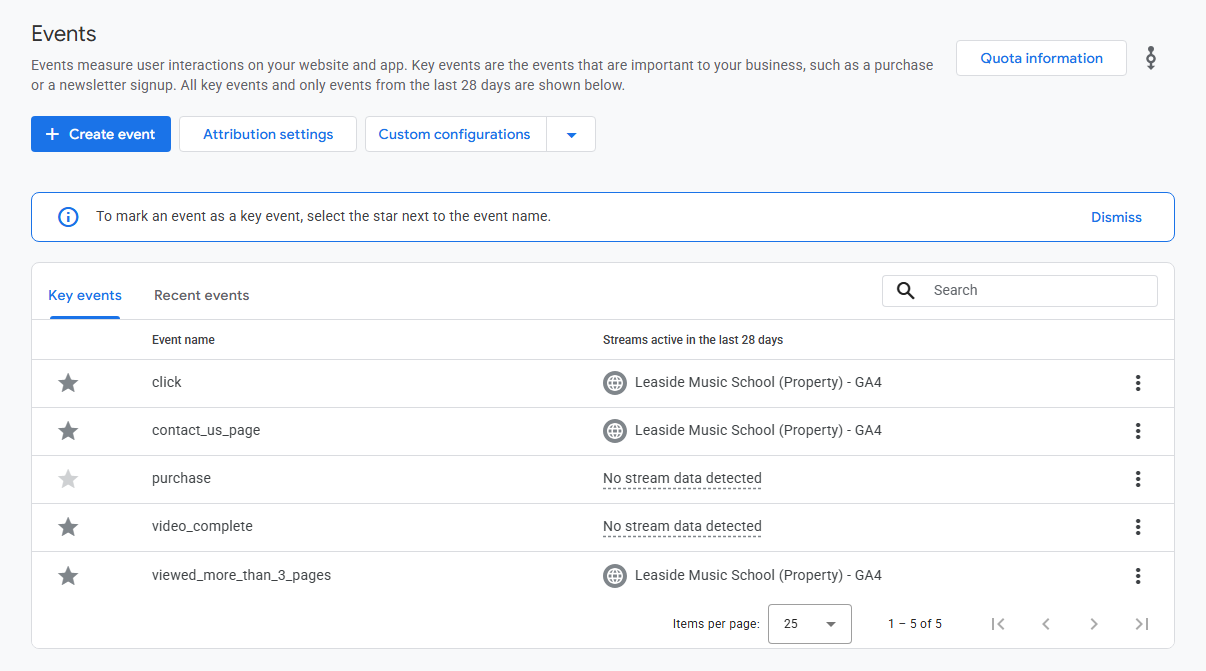The image size is (1206, 671).
Task: Open the three-dot menu for viewed_more_than_3_pages
Action: 1138,576
